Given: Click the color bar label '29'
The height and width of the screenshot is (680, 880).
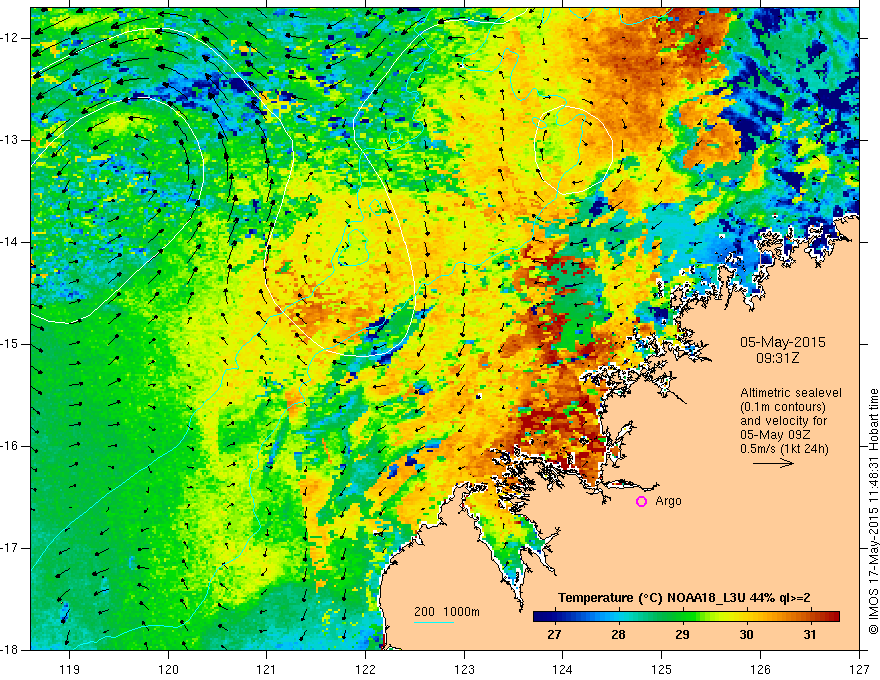Looking at the screenshot, I should click(x=682, y=635).
